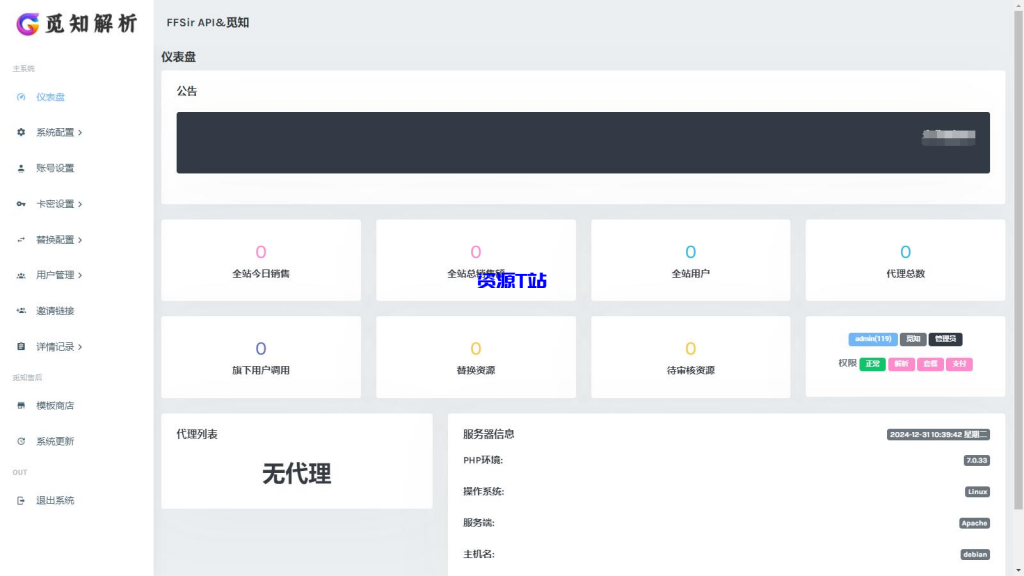Screen dimensions: 1024x576
Task: Click the gear icon next to 系统配置
Action: (x=21, y=132)
